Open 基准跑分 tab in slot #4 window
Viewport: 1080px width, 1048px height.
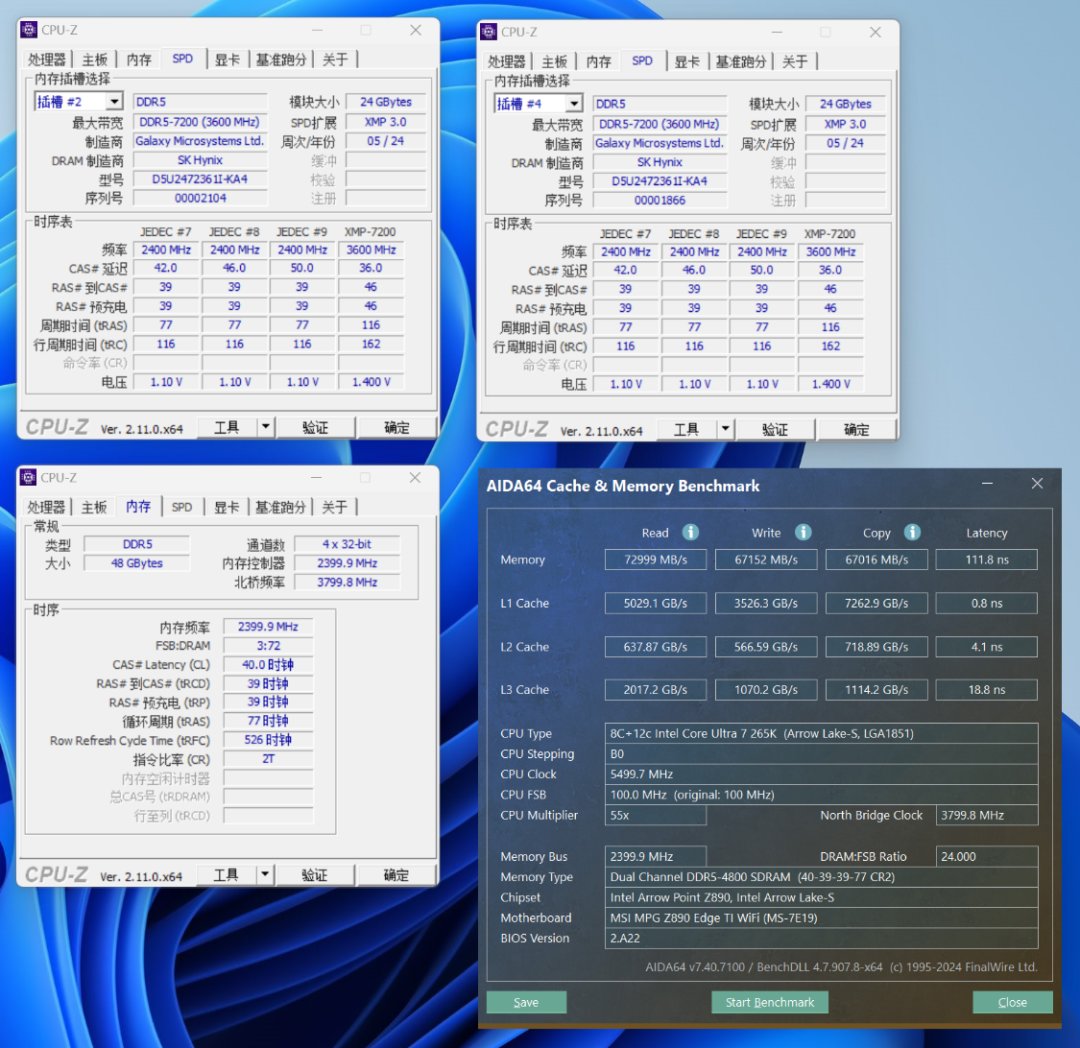click(x=740, y=62)
